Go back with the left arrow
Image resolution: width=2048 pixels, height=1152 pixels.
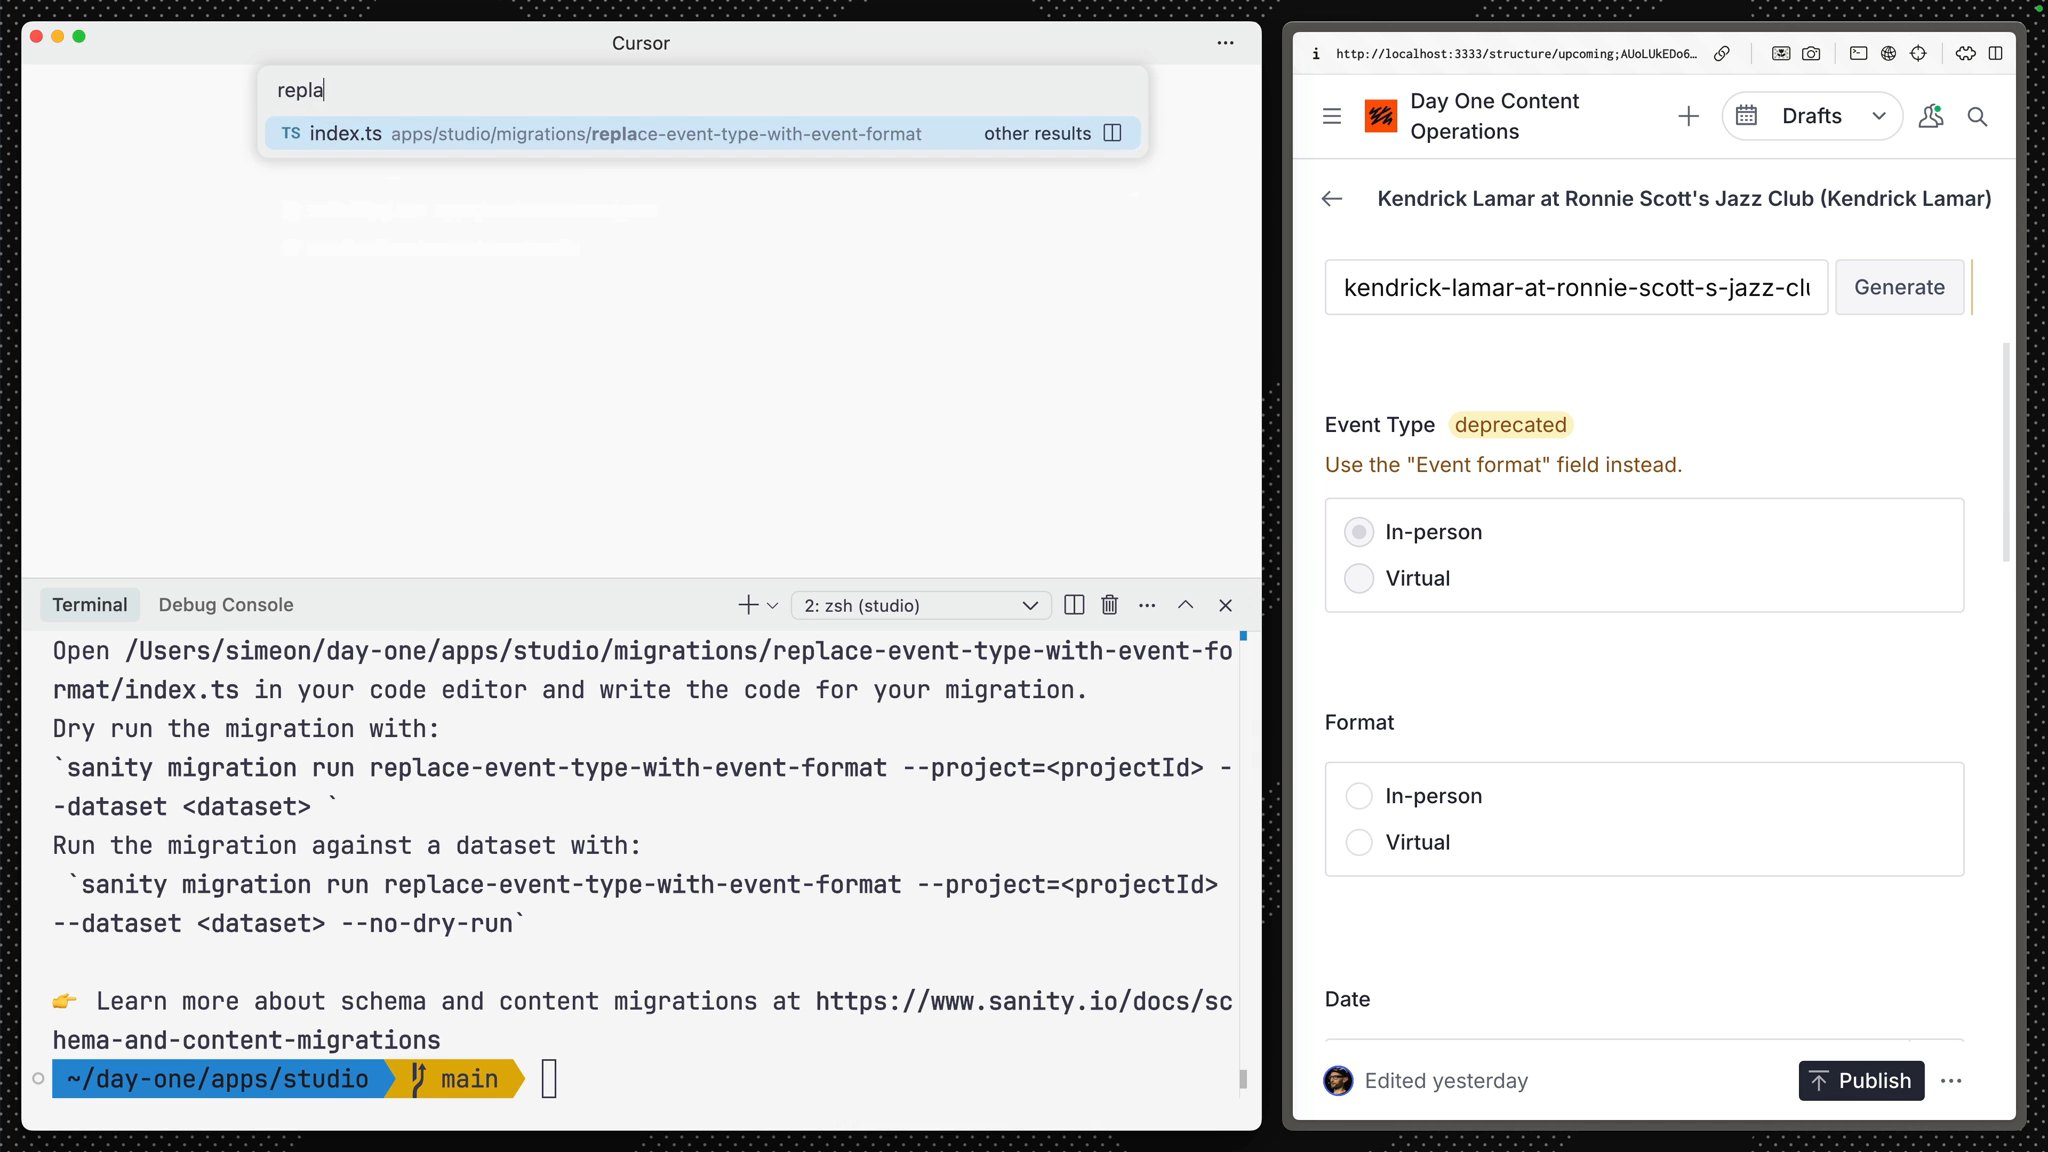1331,199
